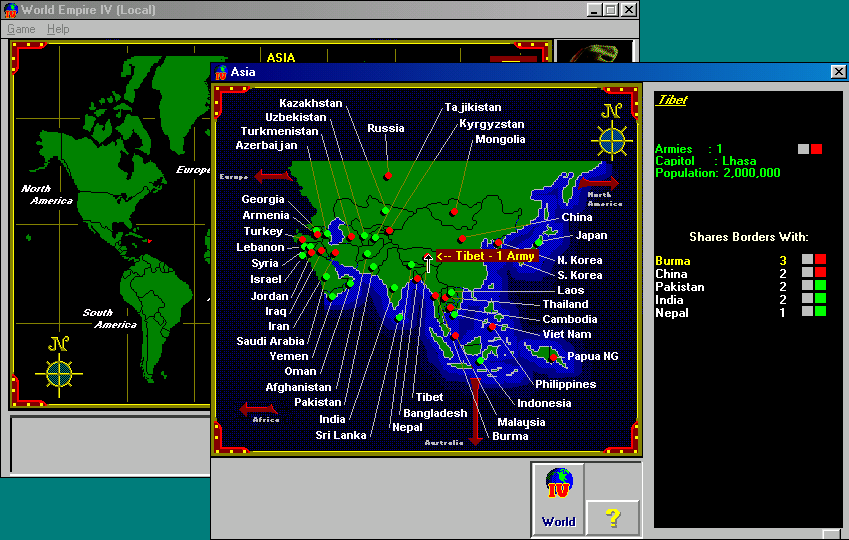Select the Laos country label
849x540 pixels.
(571, 290)
